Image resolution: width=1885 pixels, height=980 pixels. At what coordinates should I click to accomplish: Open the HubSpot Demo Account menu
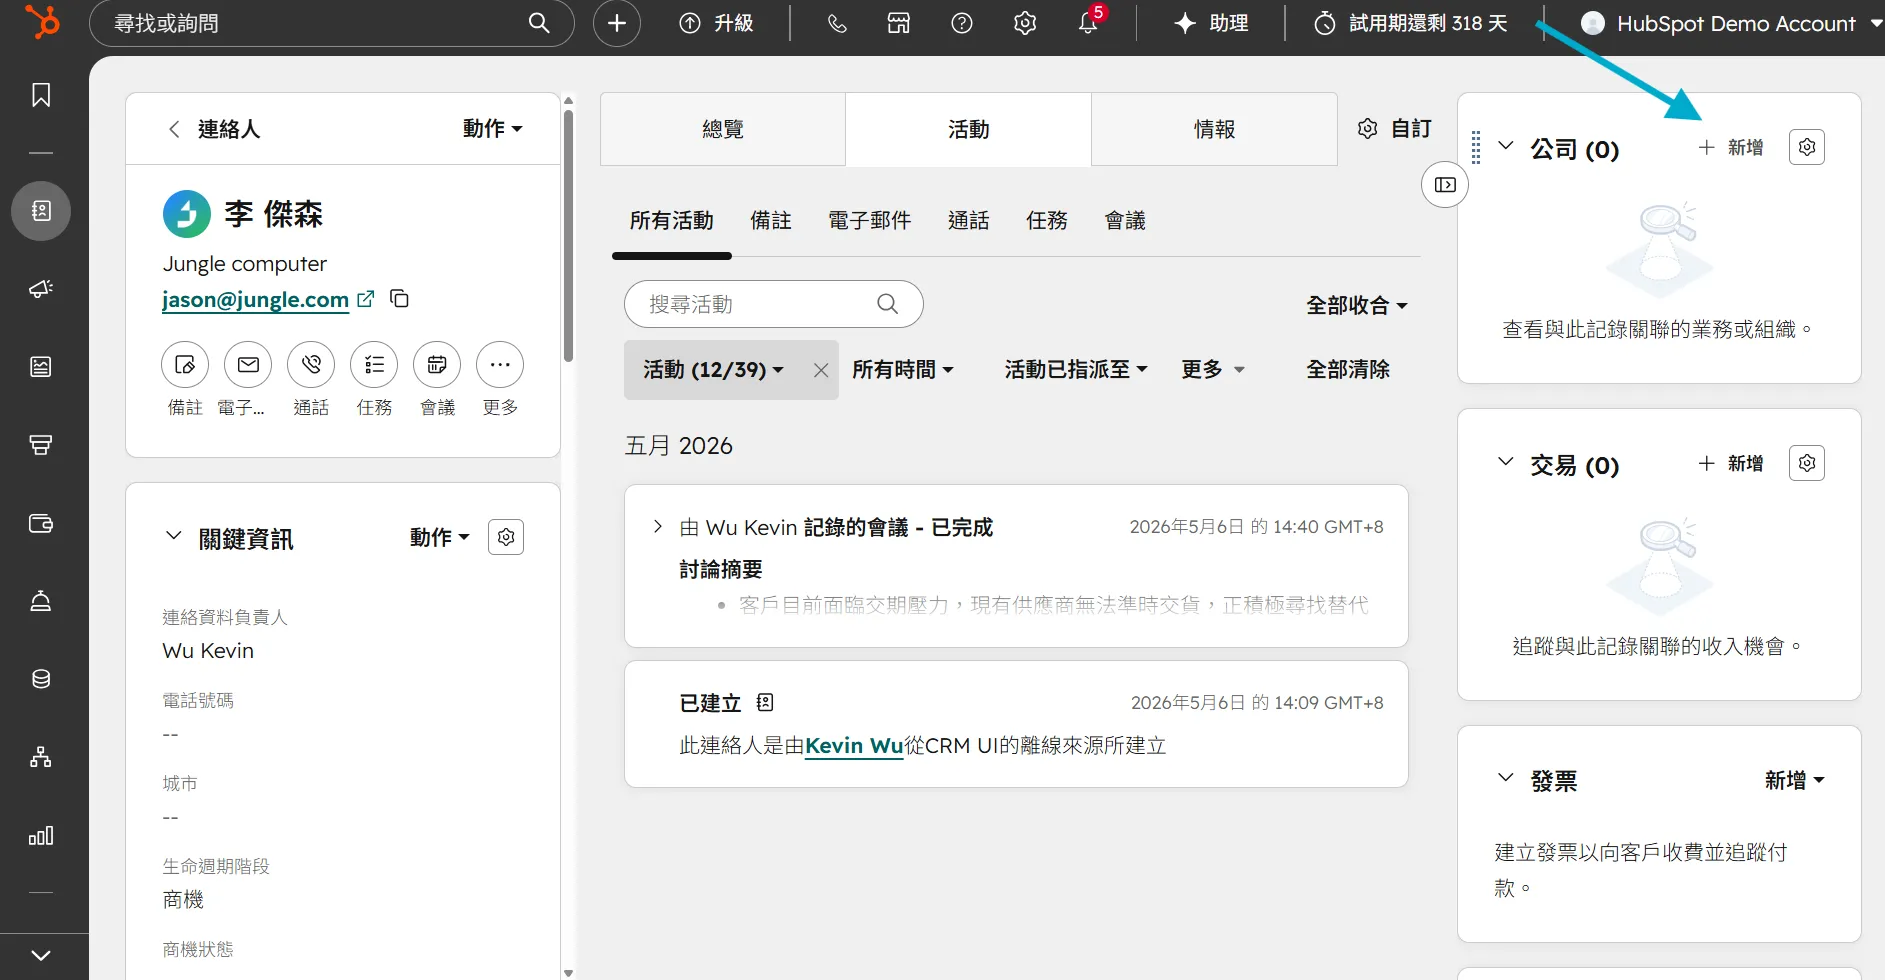click(1732, 23)
